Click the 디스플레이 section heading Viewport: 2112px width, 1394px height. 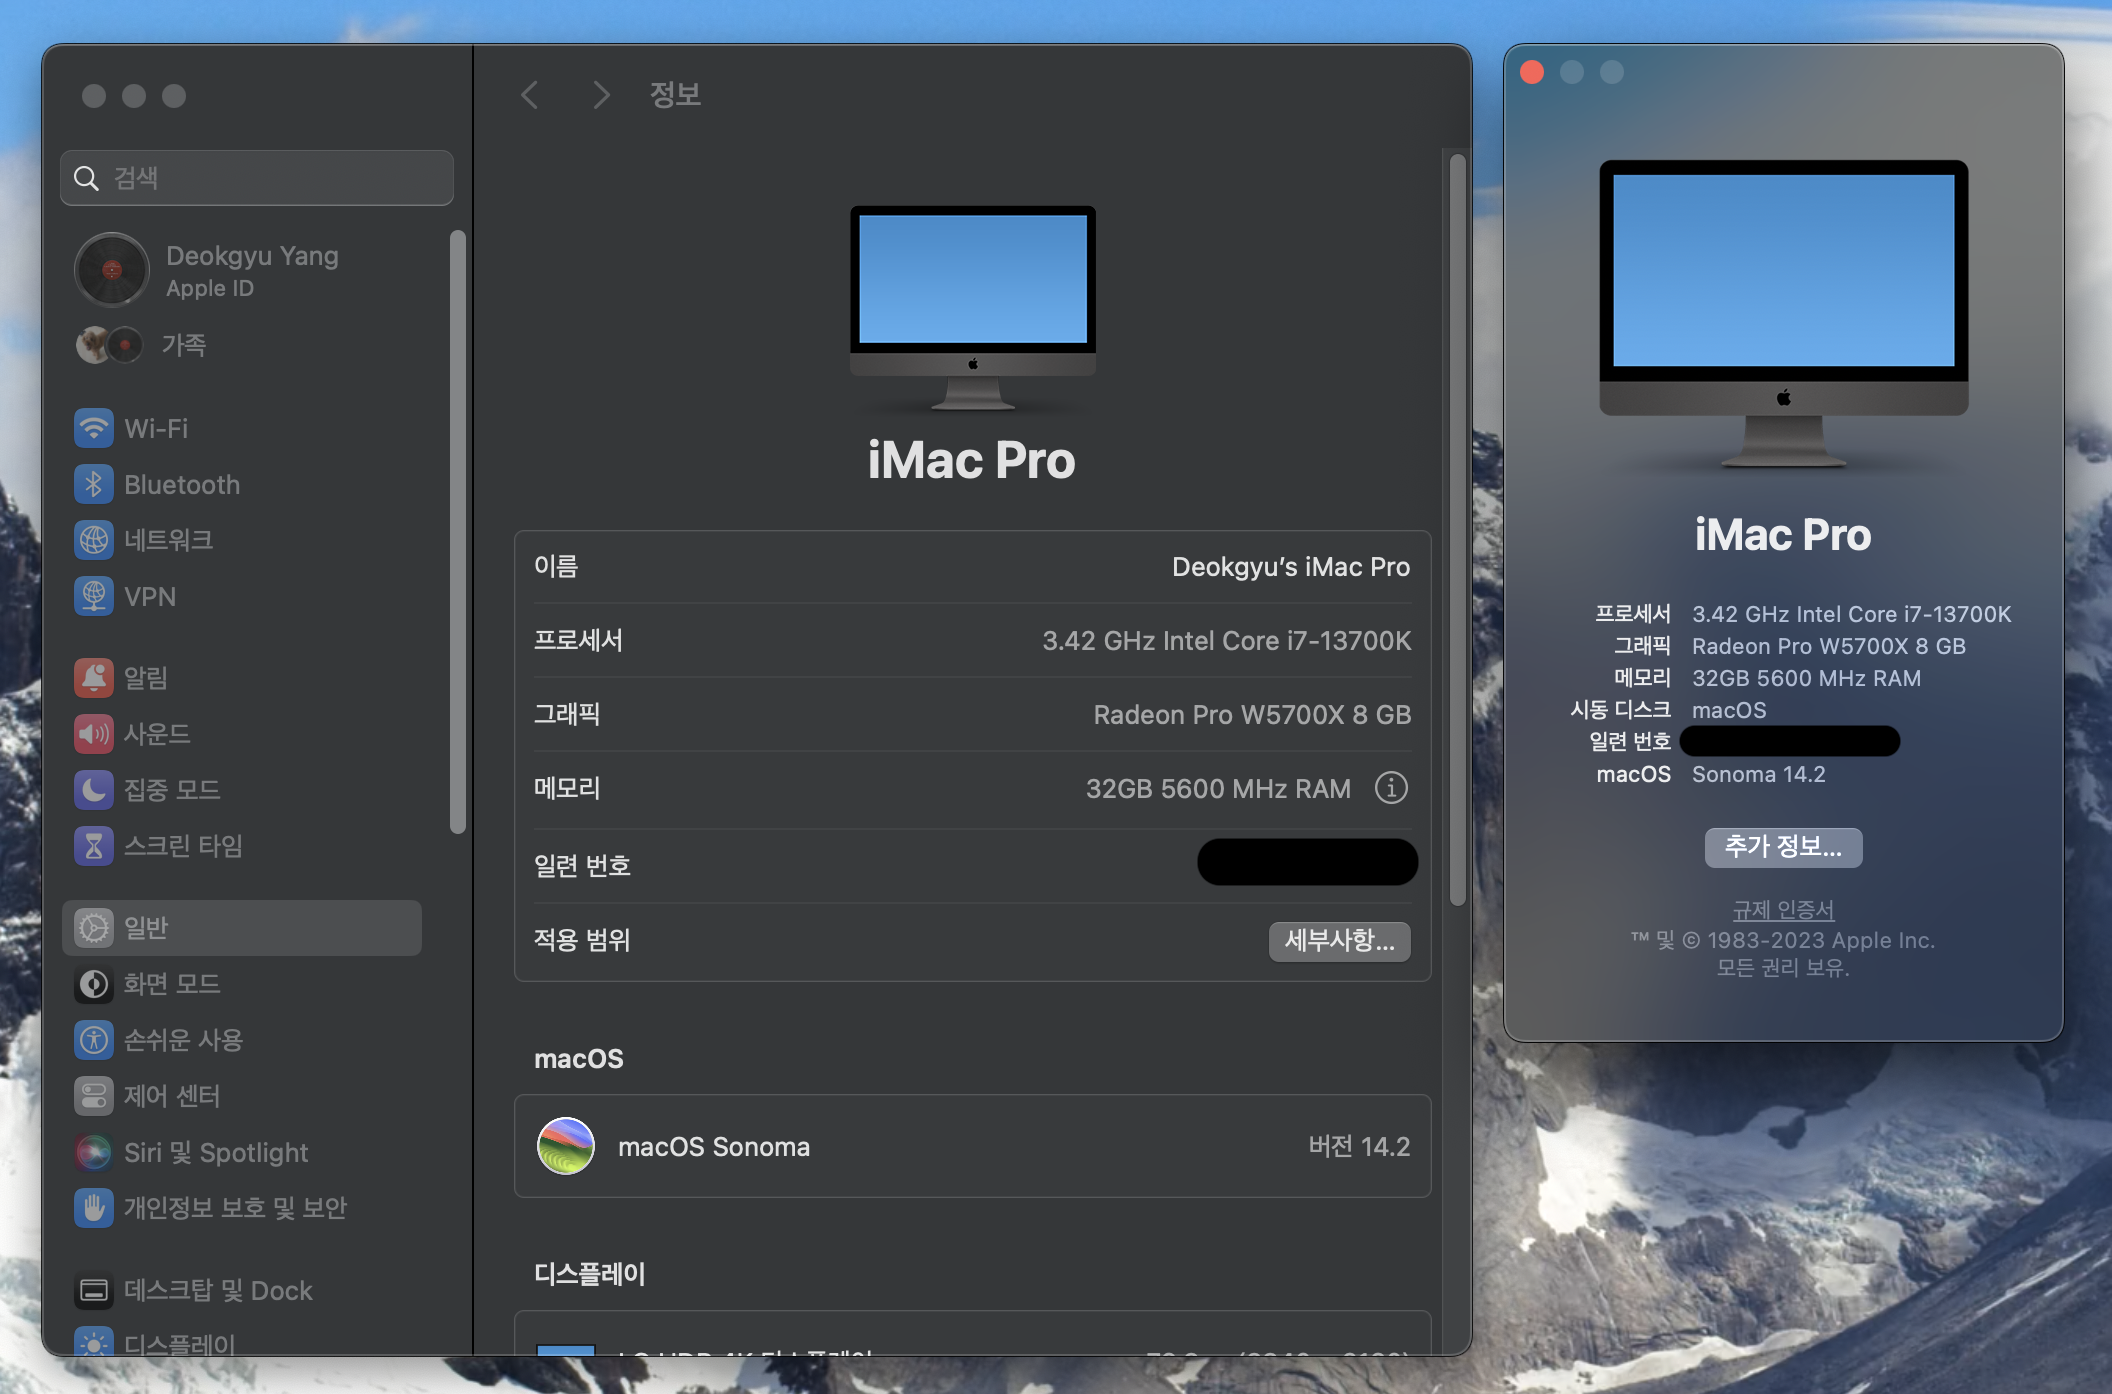click(x=590, y=1274)
